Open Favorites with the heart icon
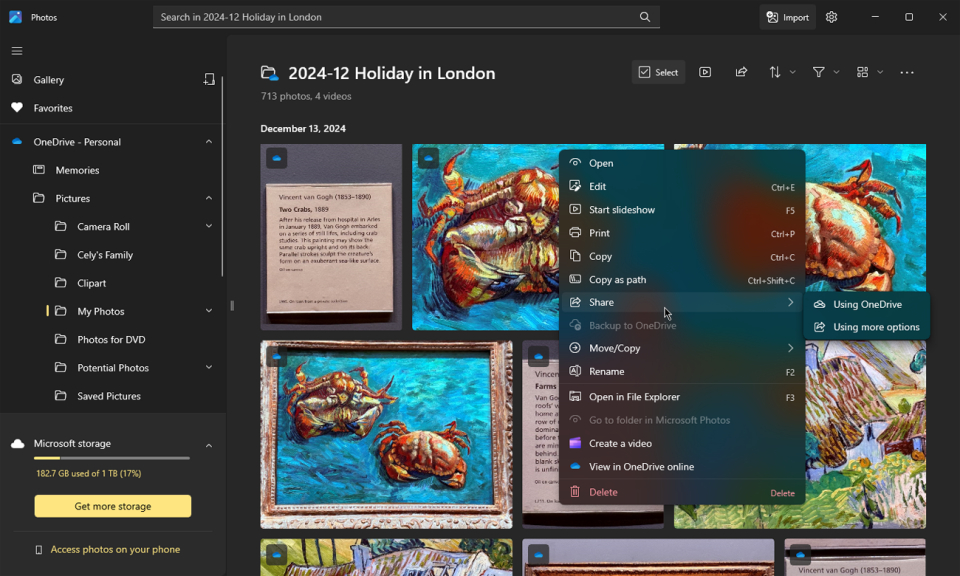 [x=53, y=108]
